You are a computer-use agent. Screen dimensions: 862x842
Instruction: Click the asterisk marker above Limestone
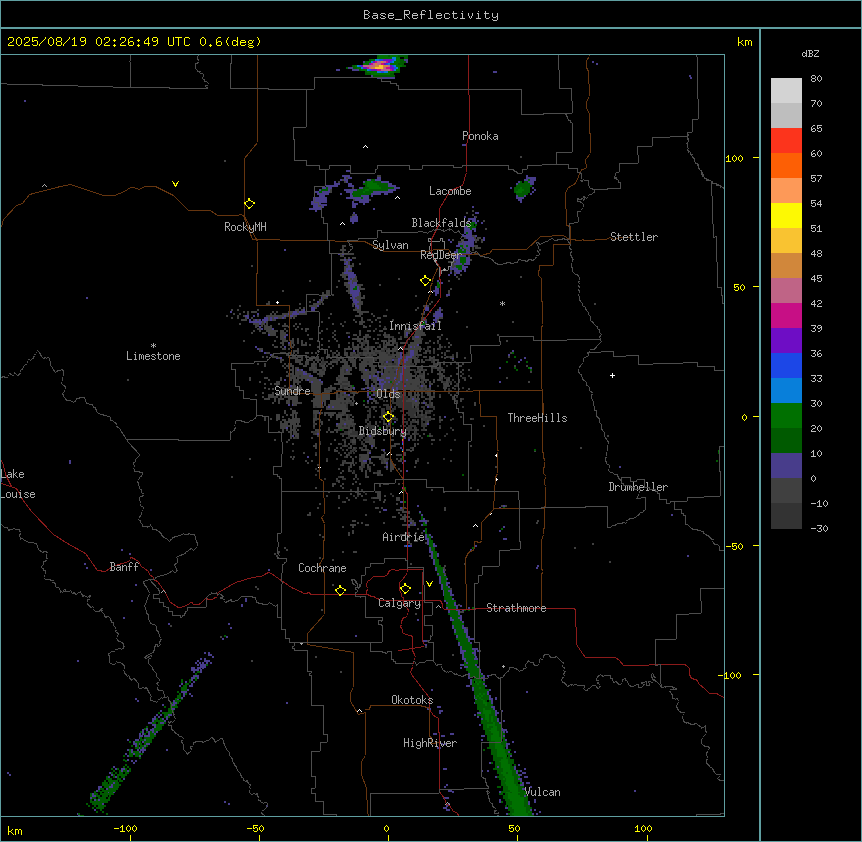click(x=153, y=346)
